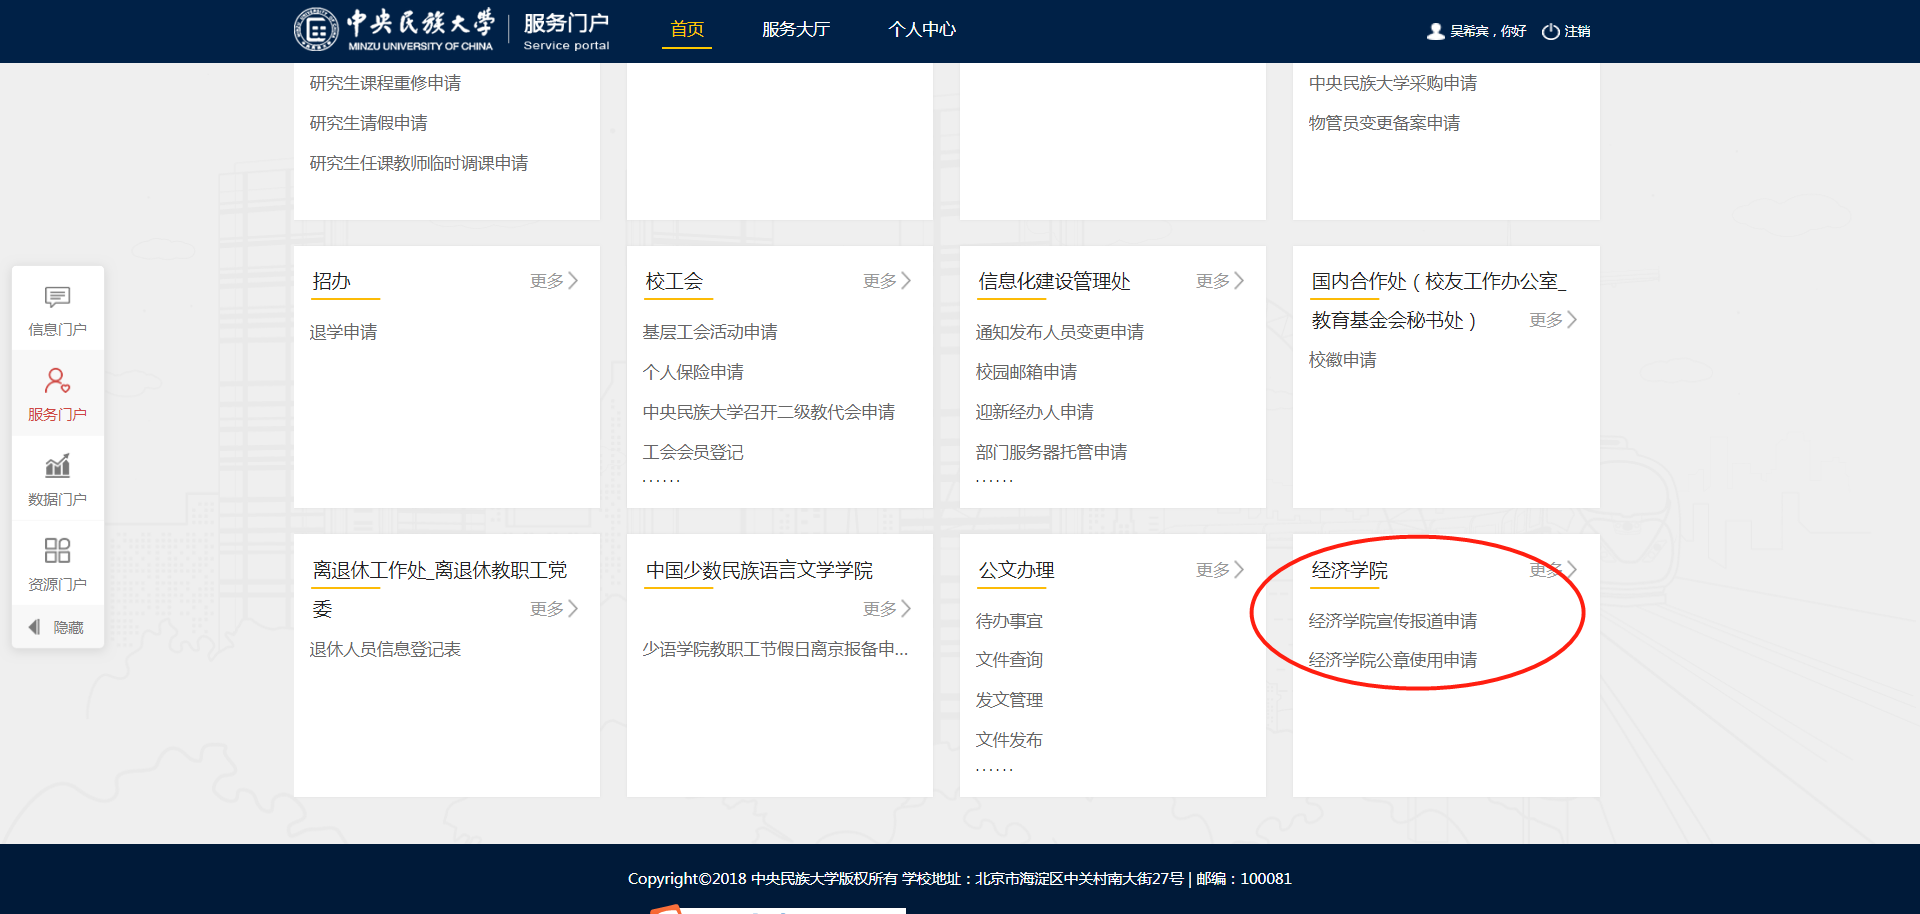Click the 注销 power icon
Viewport: 1920px width, 914px height.
[x=1550, y=31]
